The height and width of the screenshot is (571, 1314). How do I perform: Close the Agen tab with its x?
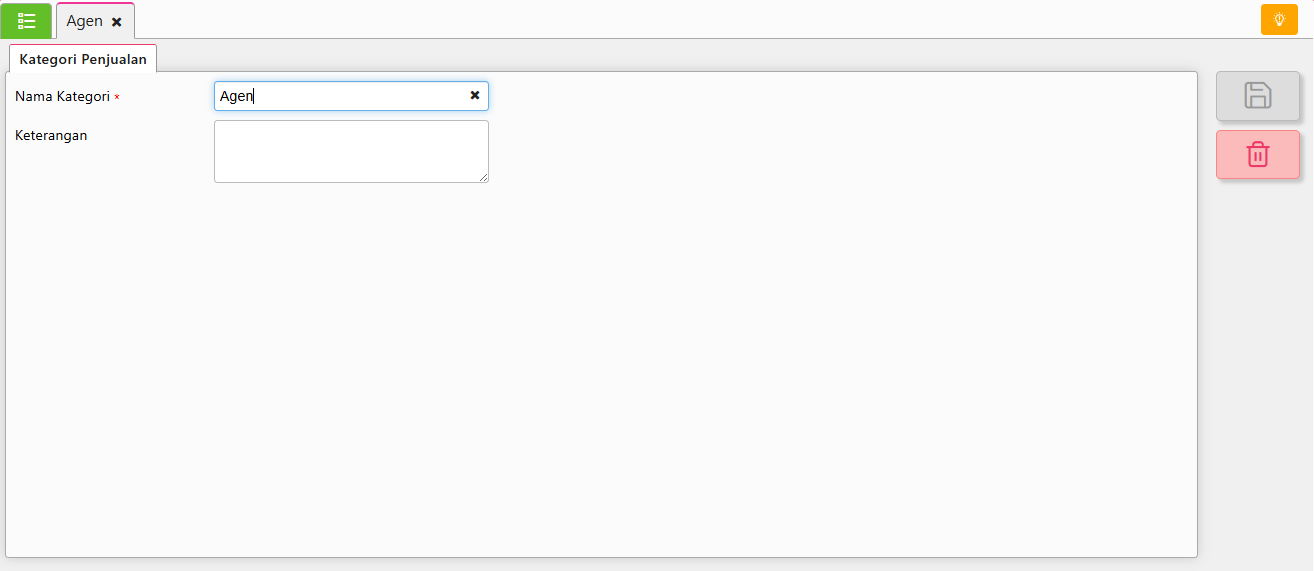(117, 22)
